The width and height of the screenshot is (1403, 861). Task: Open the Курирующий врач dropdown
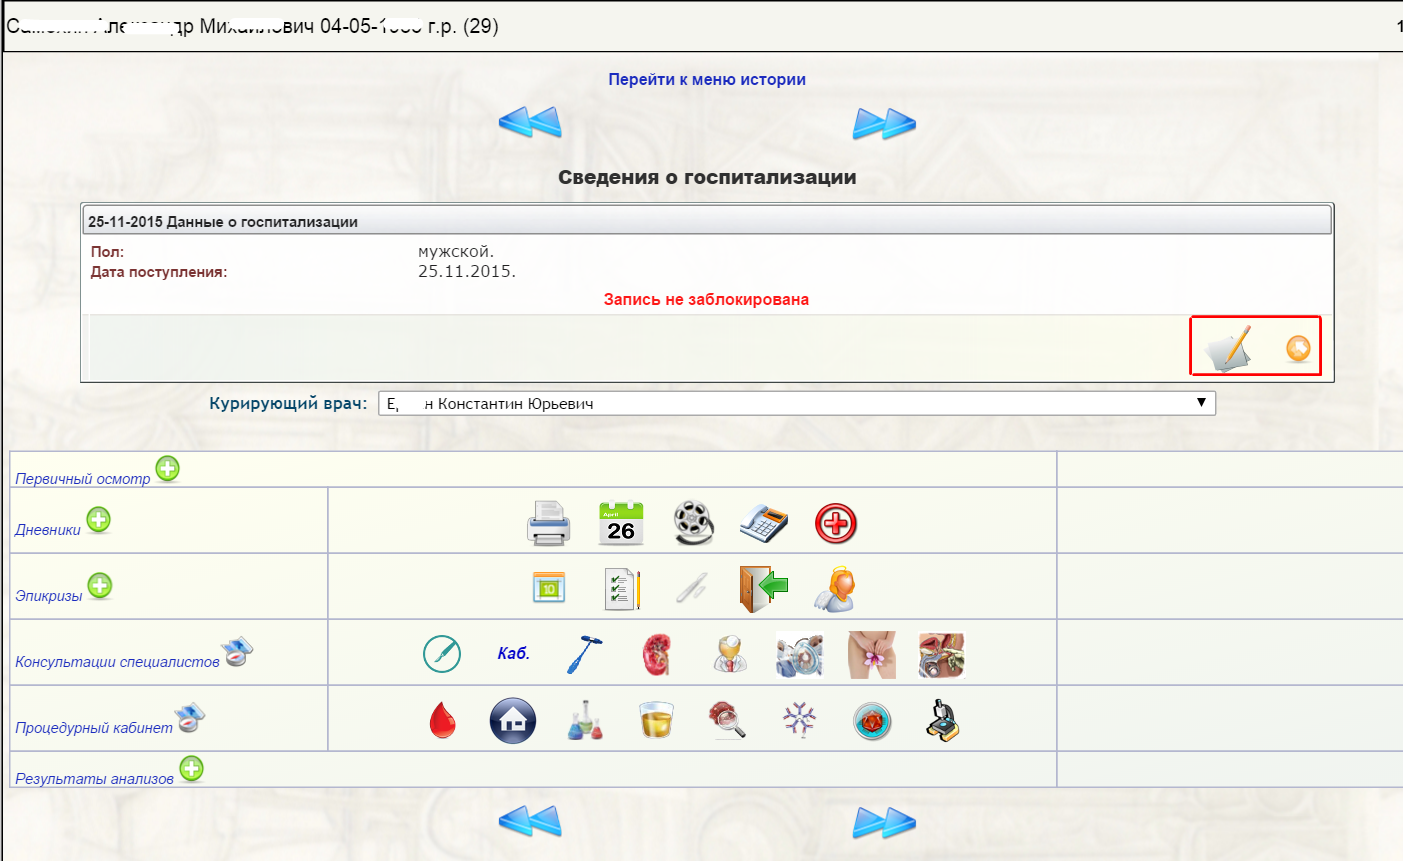pos(796,403)
